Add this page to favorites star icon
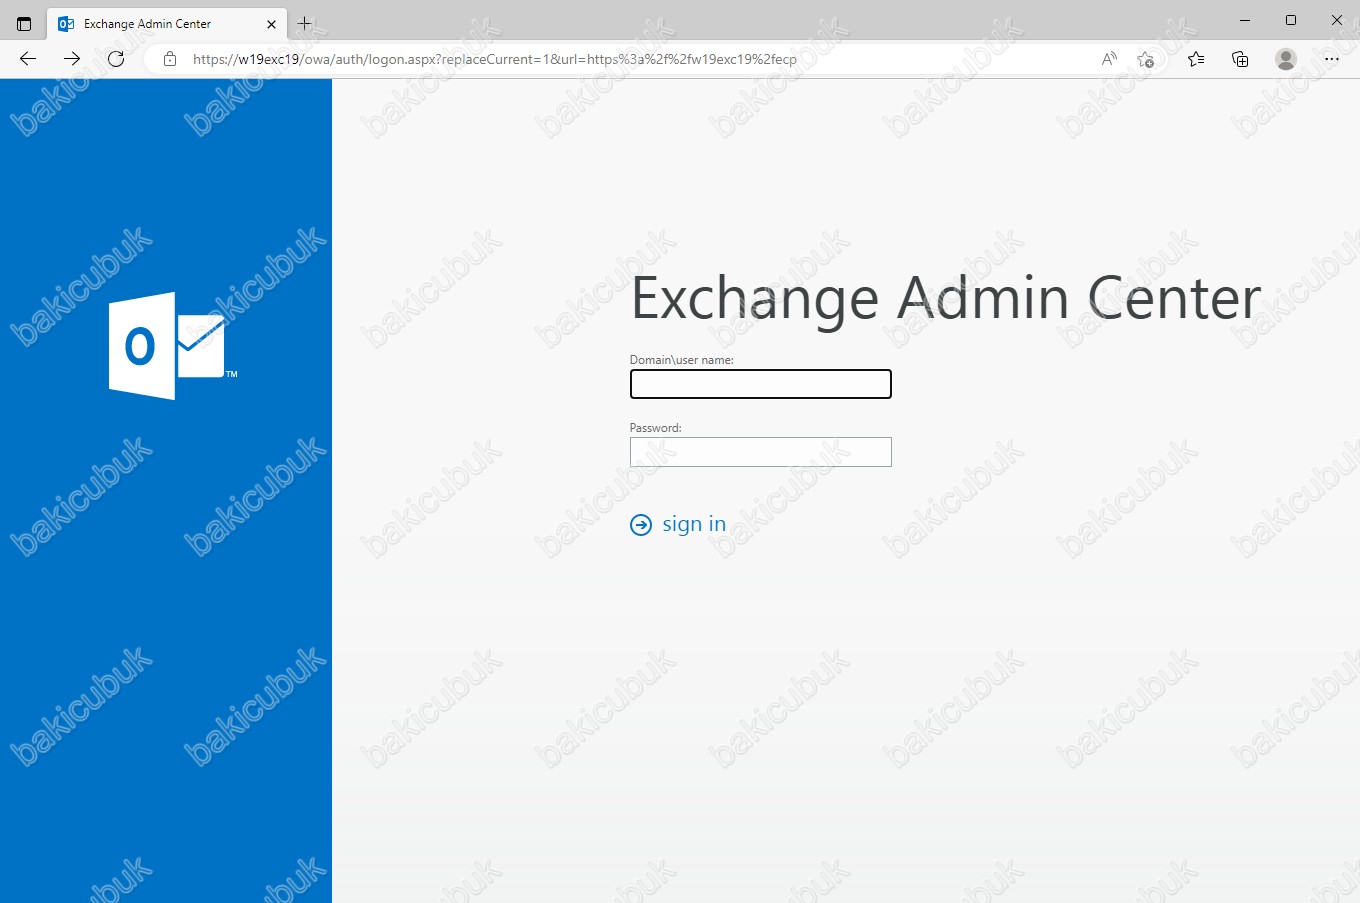Viewport: 1360px width, 903px height. (x=1146, y=59)
